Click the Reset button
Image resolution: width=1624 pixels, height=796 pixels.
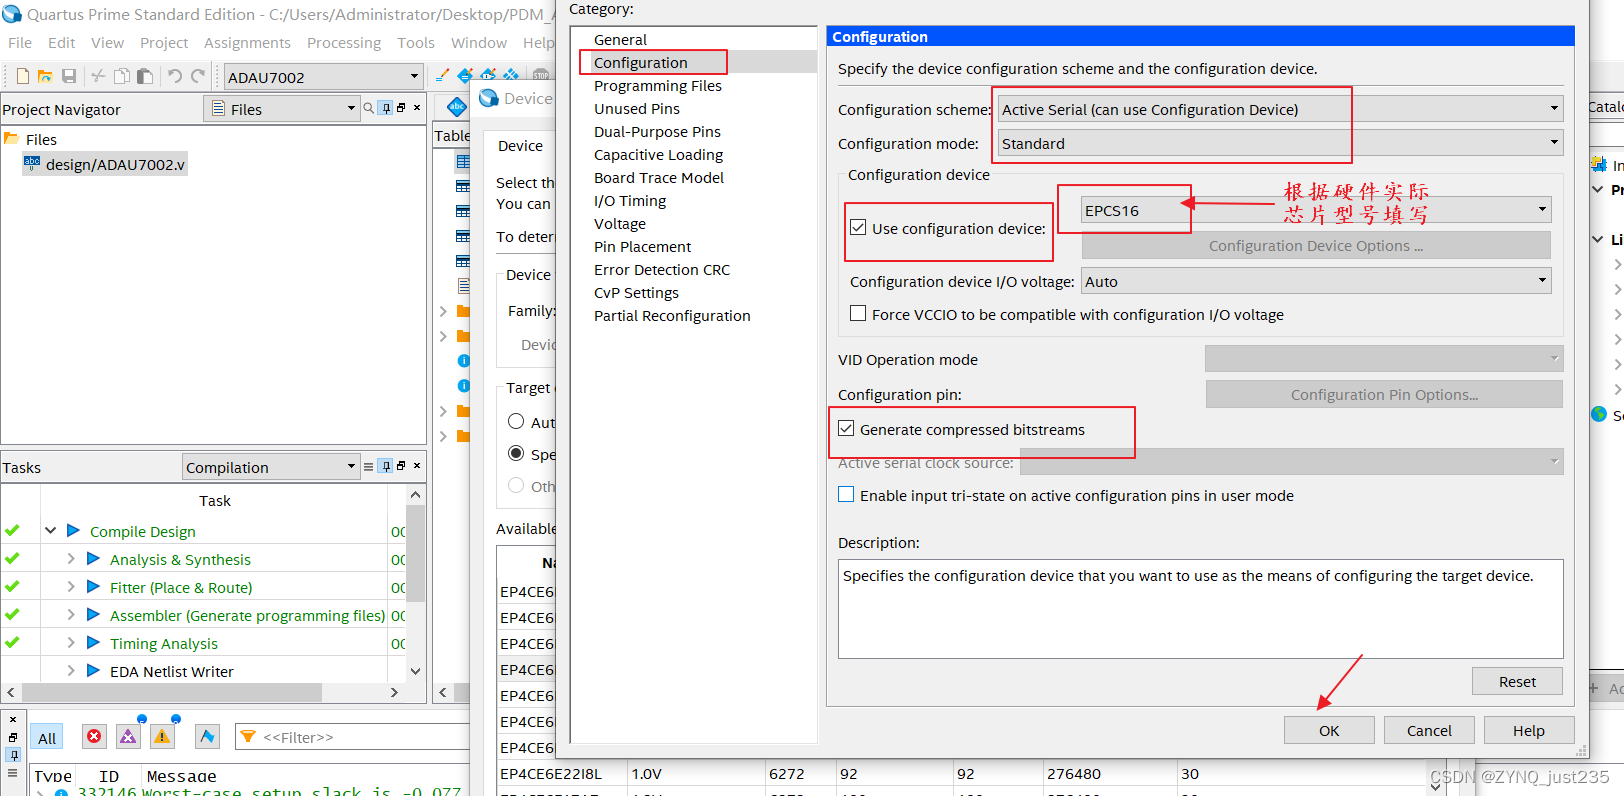[x=1517, y=681]
